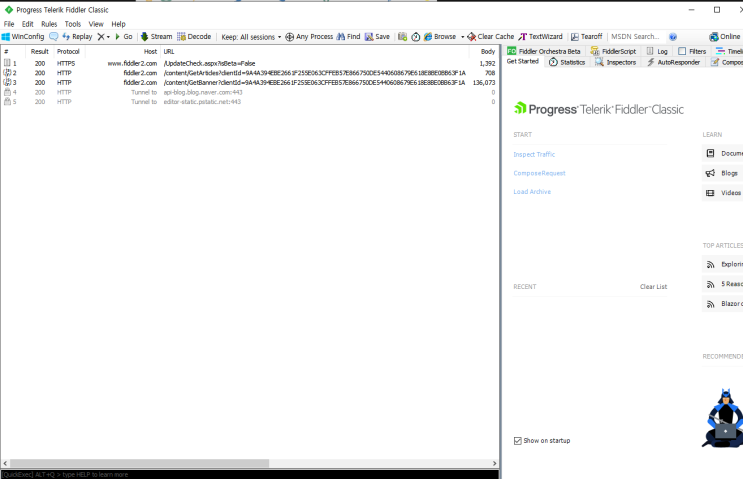Sort by the Result column header

[x=40, y=51]
